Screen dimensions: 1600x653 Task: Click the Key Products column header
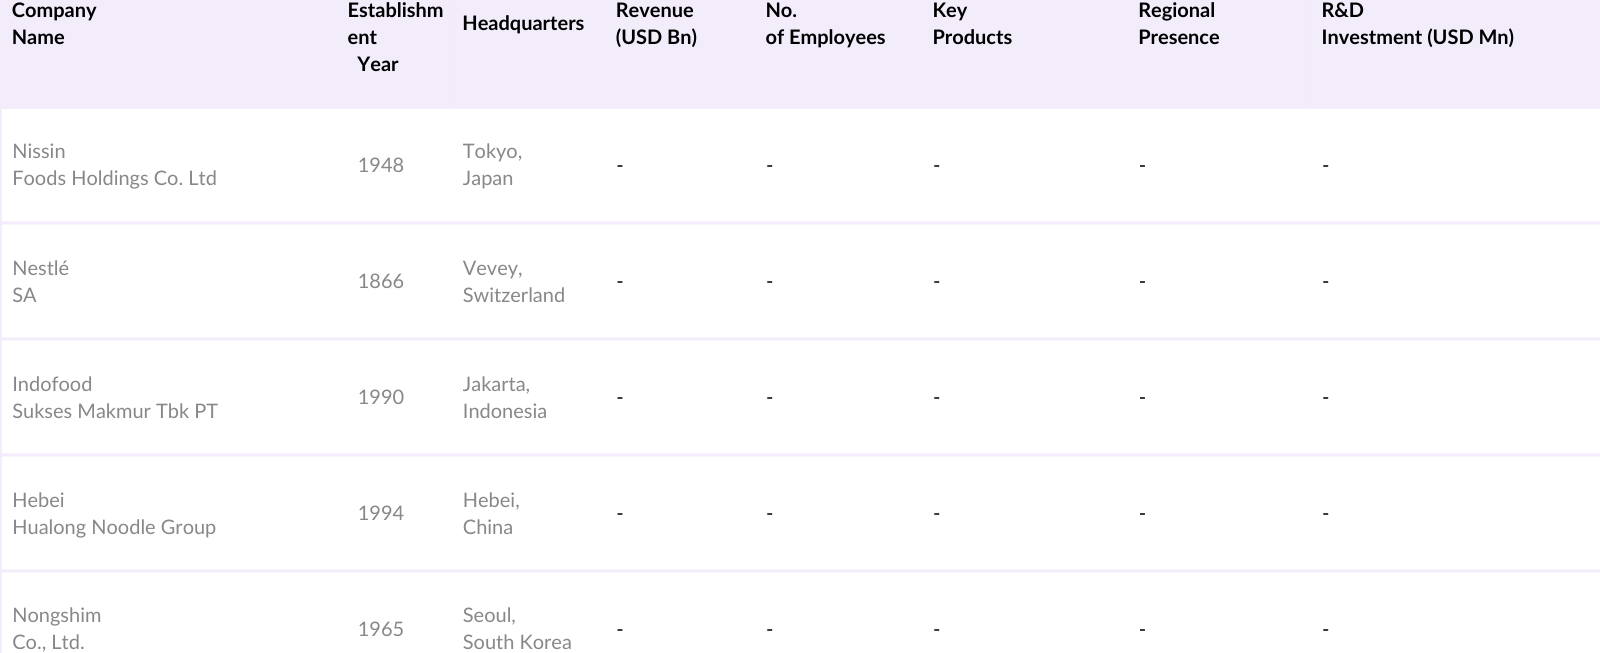(x=972, y=24)
